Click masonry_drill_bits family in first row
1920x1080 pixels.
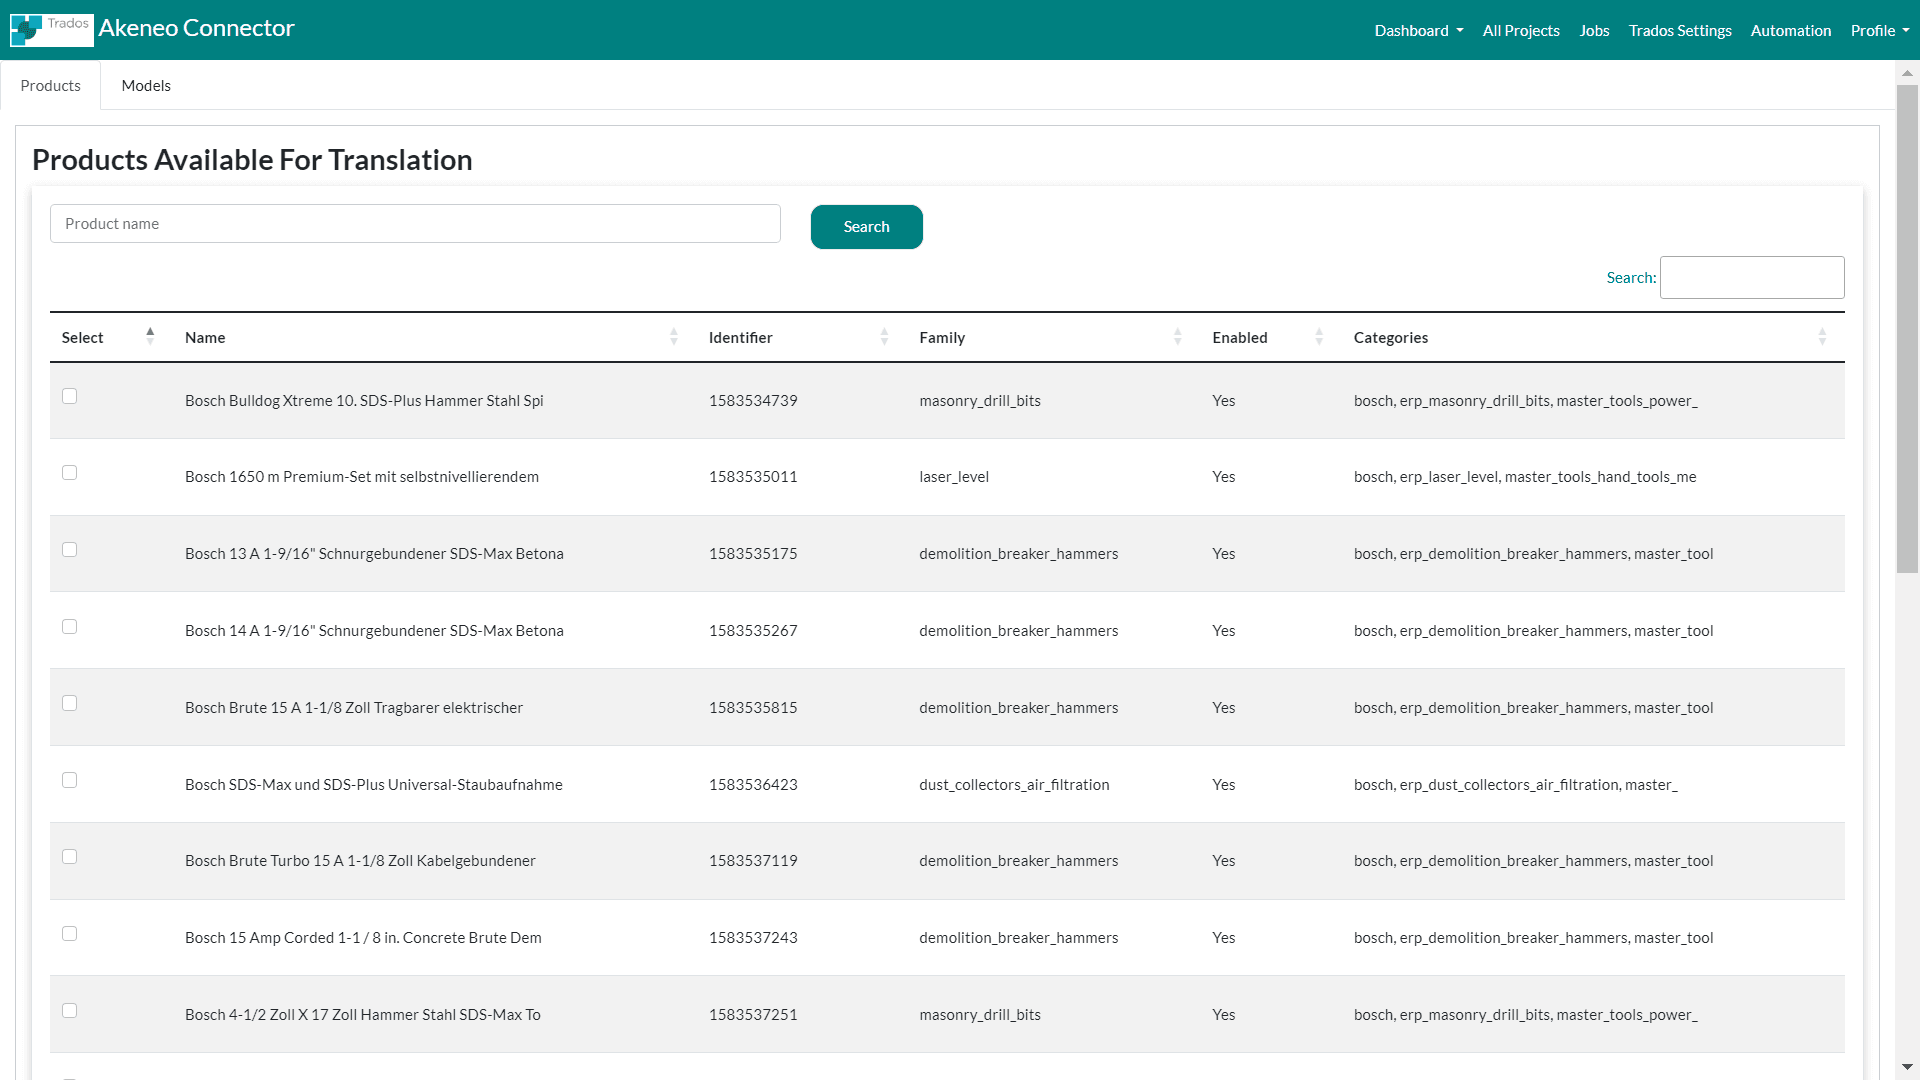(980, 401)
